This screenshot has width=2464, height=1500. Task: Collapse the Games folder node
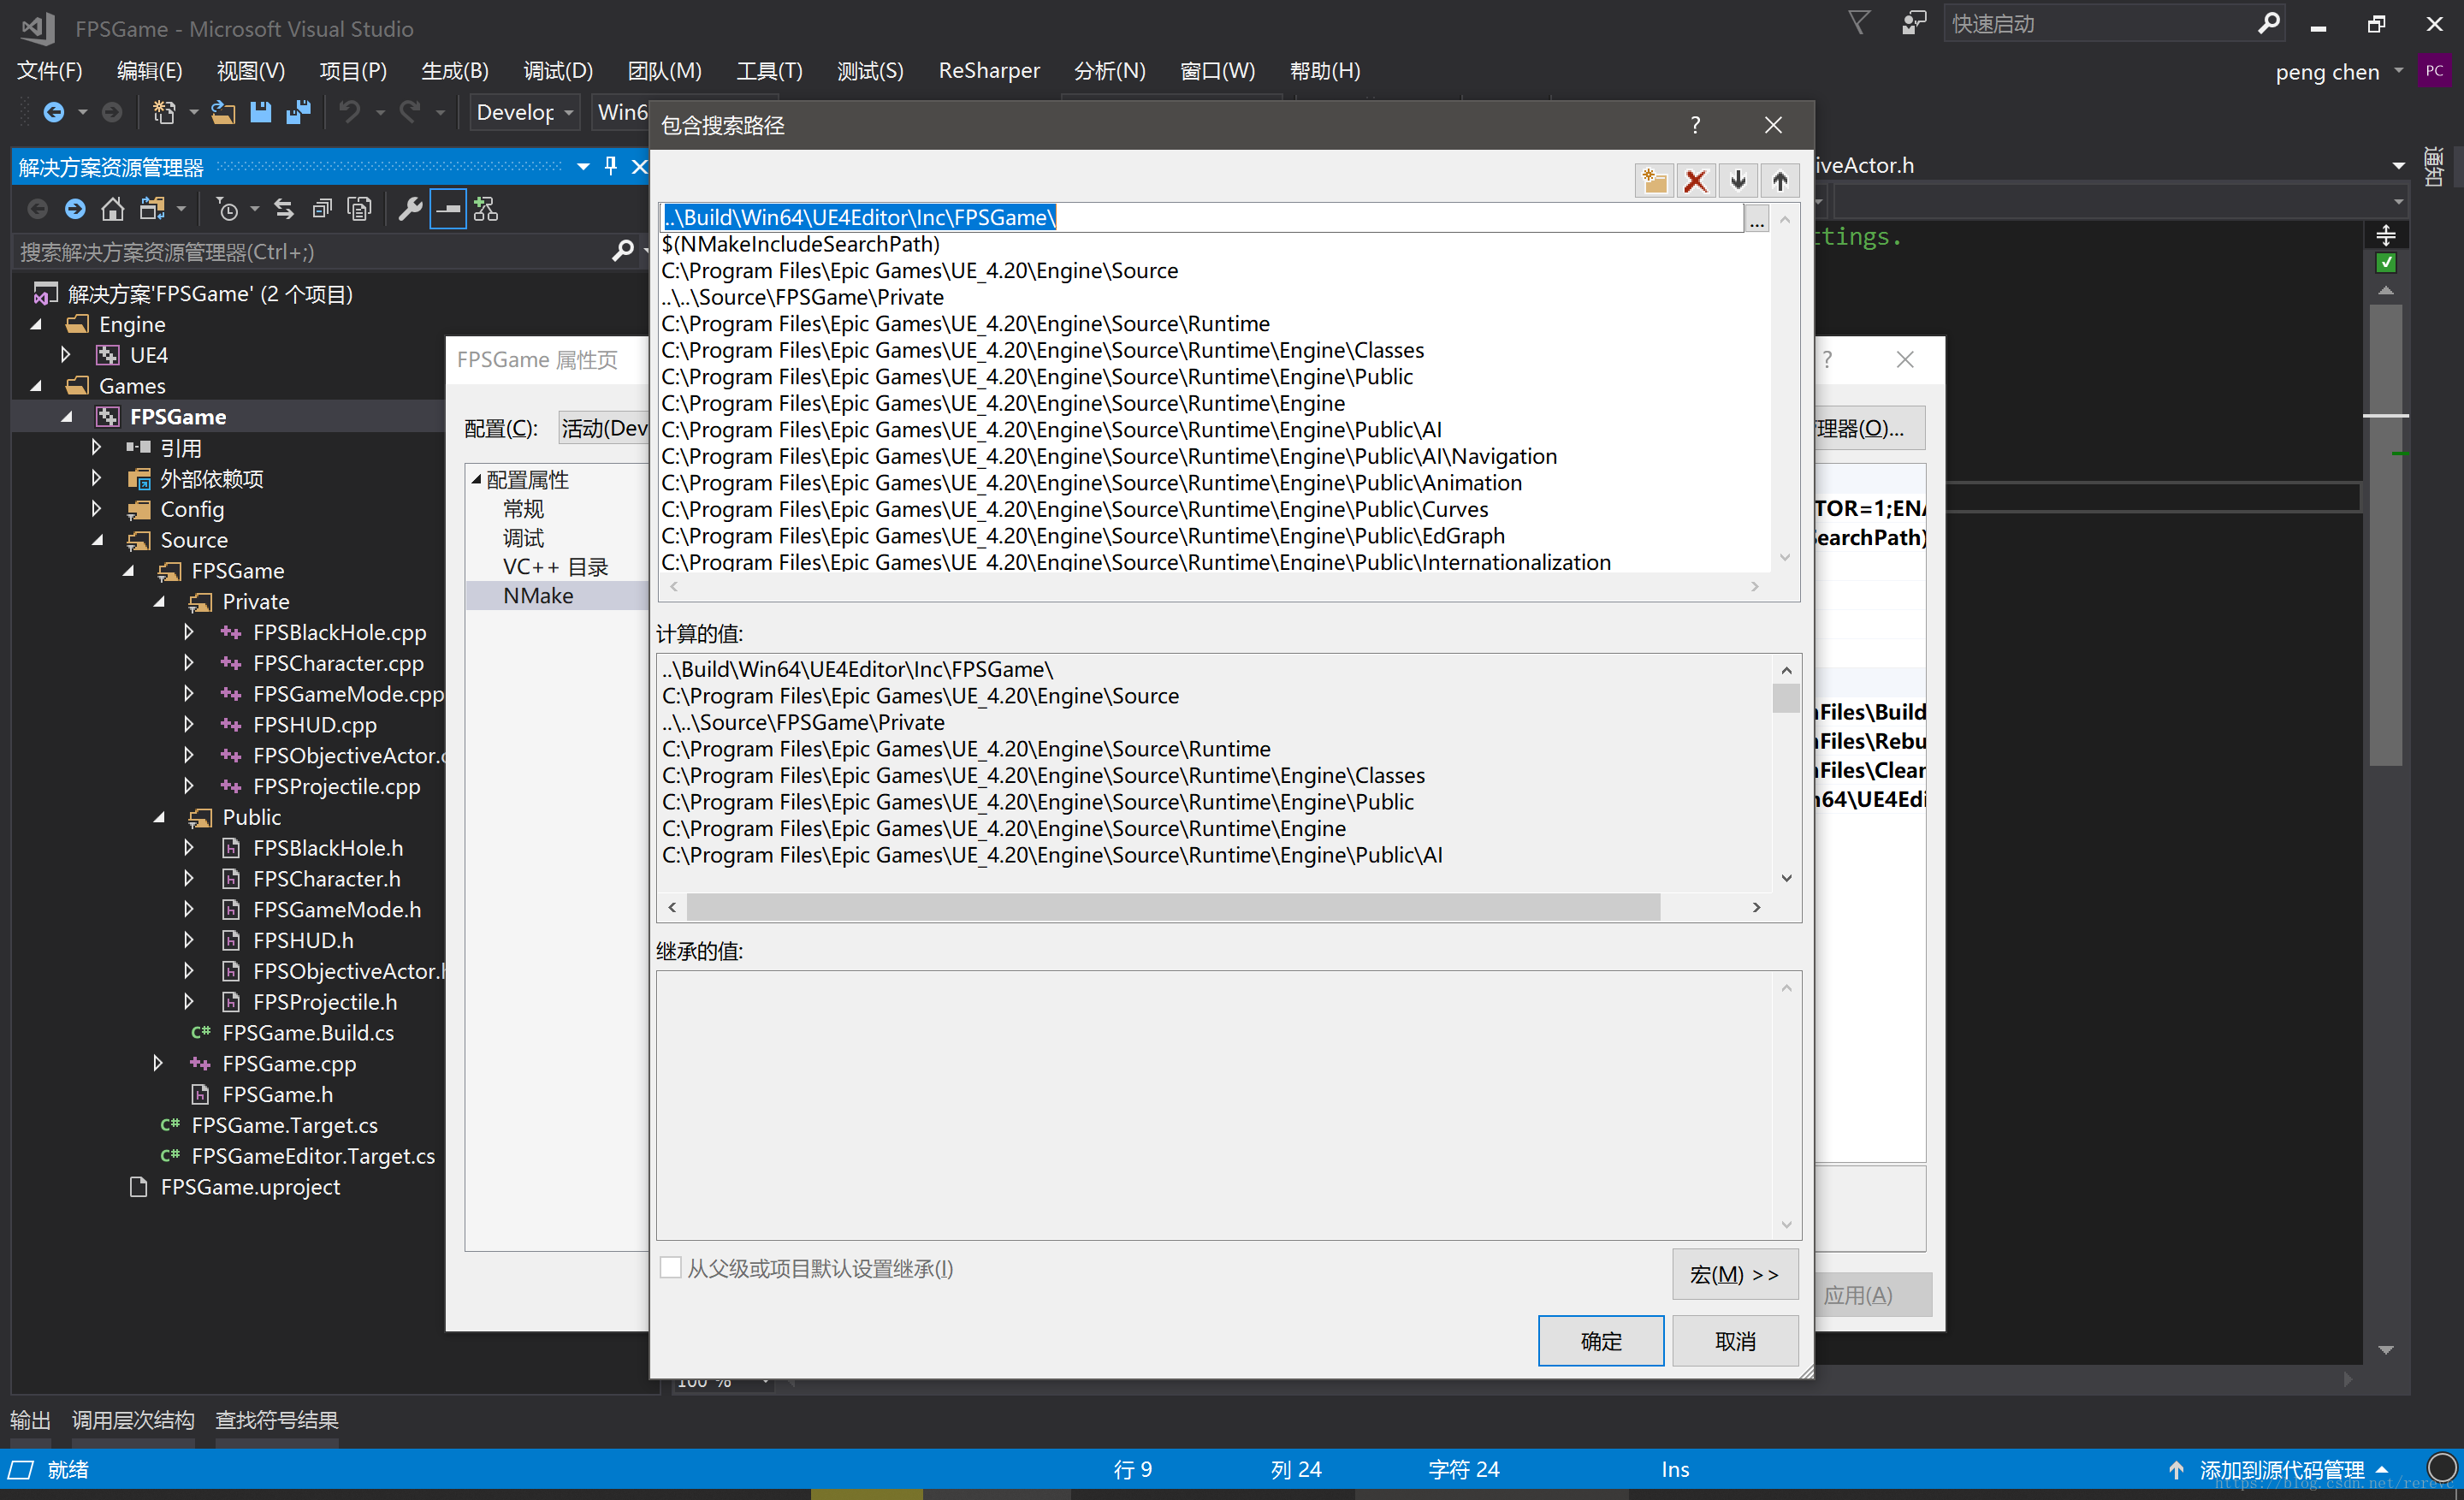(37, 386)
